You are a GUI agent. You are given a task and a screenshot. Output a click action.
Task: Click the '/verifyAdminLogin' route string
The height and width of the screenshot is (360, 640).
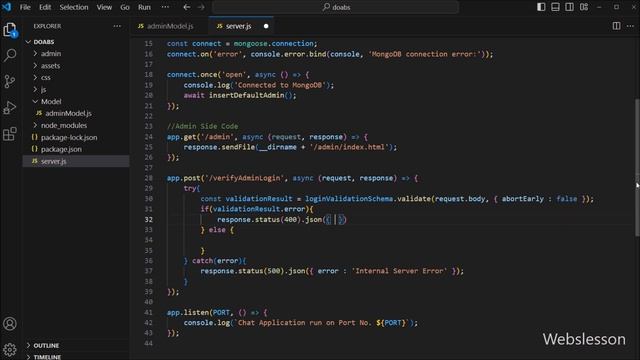244,178
